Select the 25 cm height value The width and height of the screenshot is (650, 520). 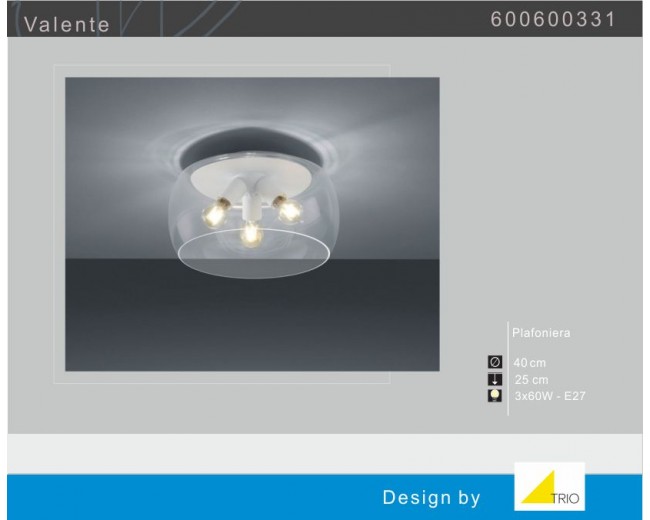click(x=530, y=379)
